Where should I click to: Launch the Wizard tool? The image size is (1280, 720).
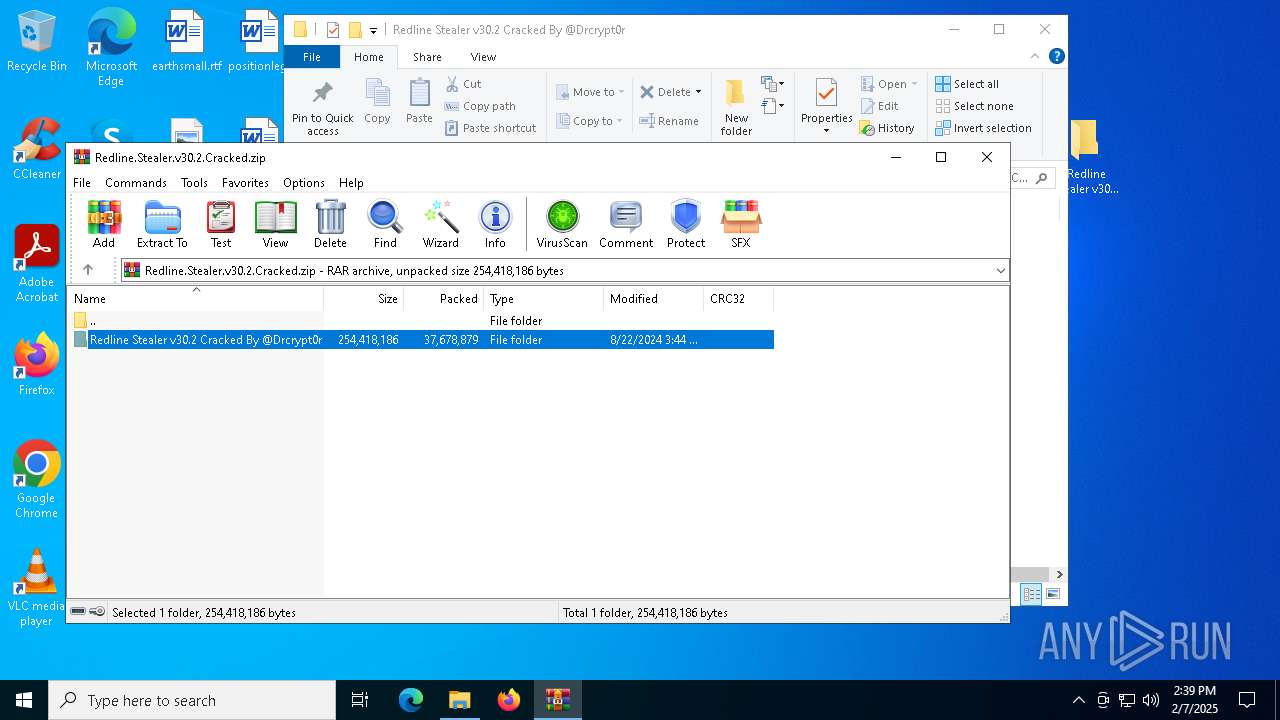click(441, 224)
